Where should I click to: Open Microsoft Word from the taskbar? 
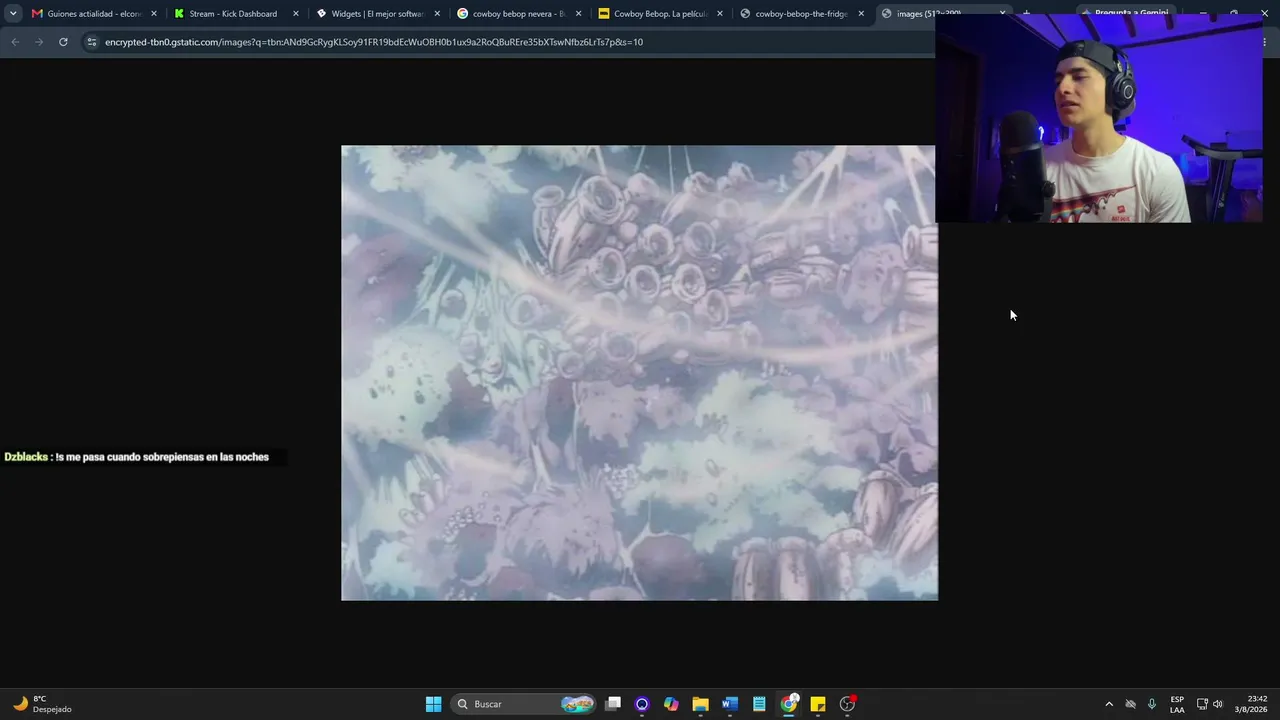pyautogui.click(x=730, y=704)
